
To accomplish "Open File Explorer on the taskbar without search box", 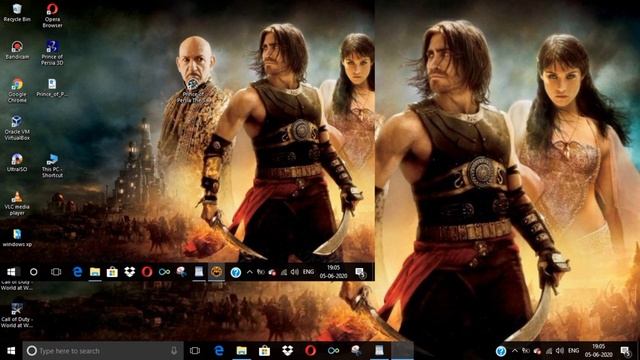I will [x=95, y=272].
